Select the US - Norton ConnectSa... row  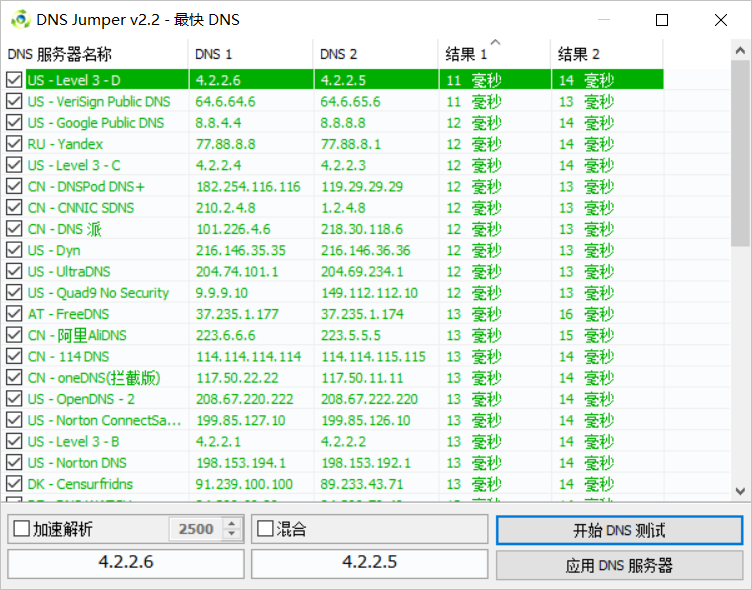(335, 420)
